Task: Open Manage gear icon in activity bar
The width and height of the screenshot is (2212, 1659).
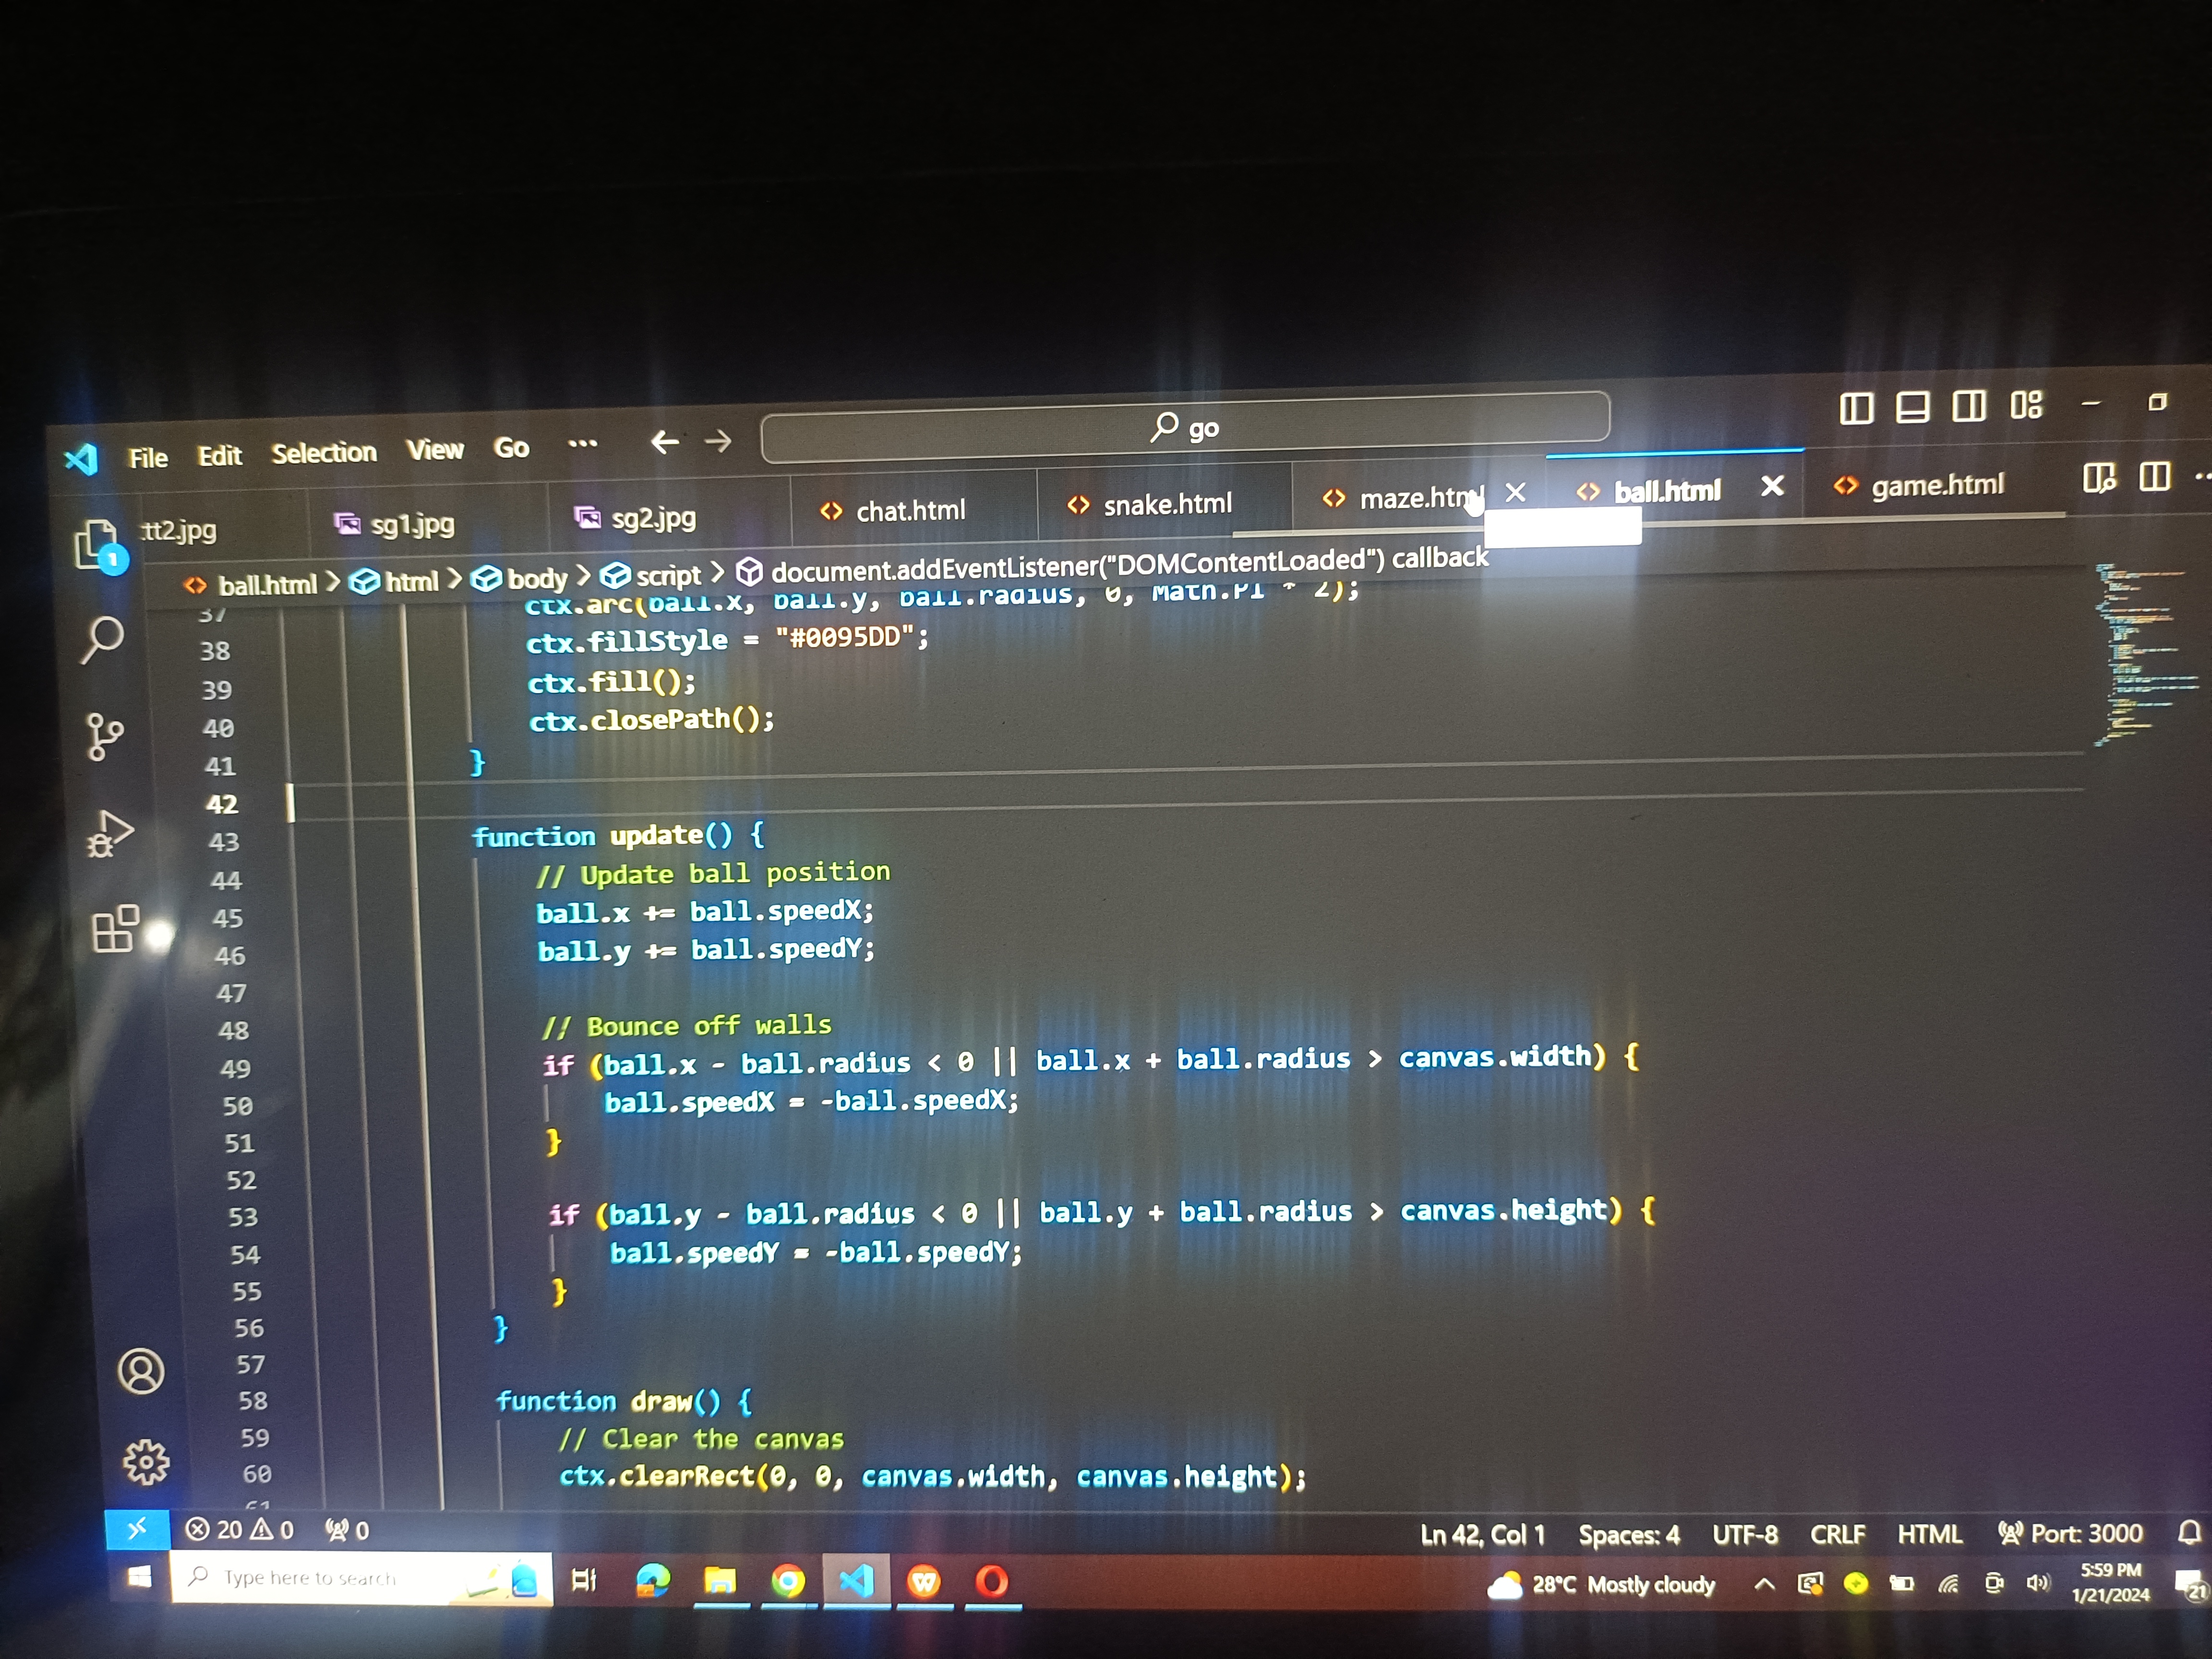Action: tap(146, 1462)
